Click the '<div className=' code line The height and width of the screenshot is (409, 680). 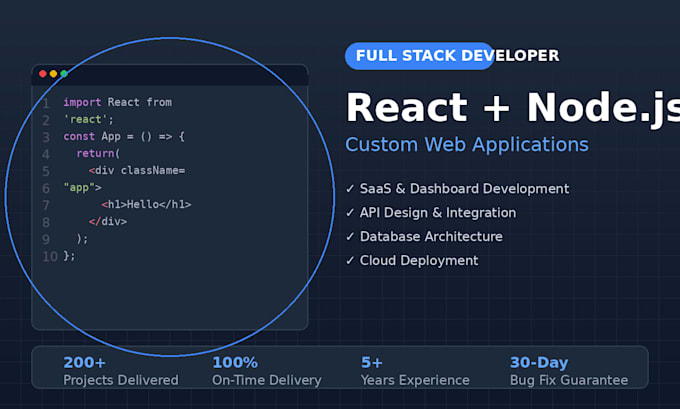[x=137, y=170]
